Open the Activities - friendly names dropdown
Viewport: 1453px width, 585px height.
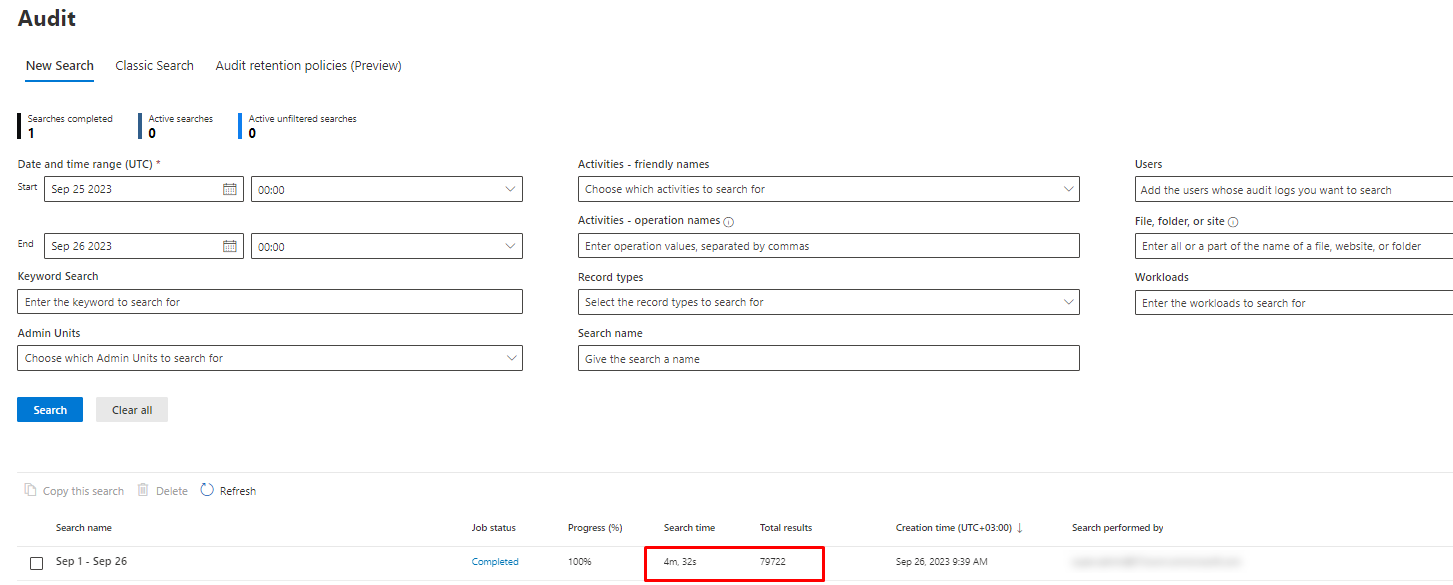pyautogui.click(x=1068, y=189)
